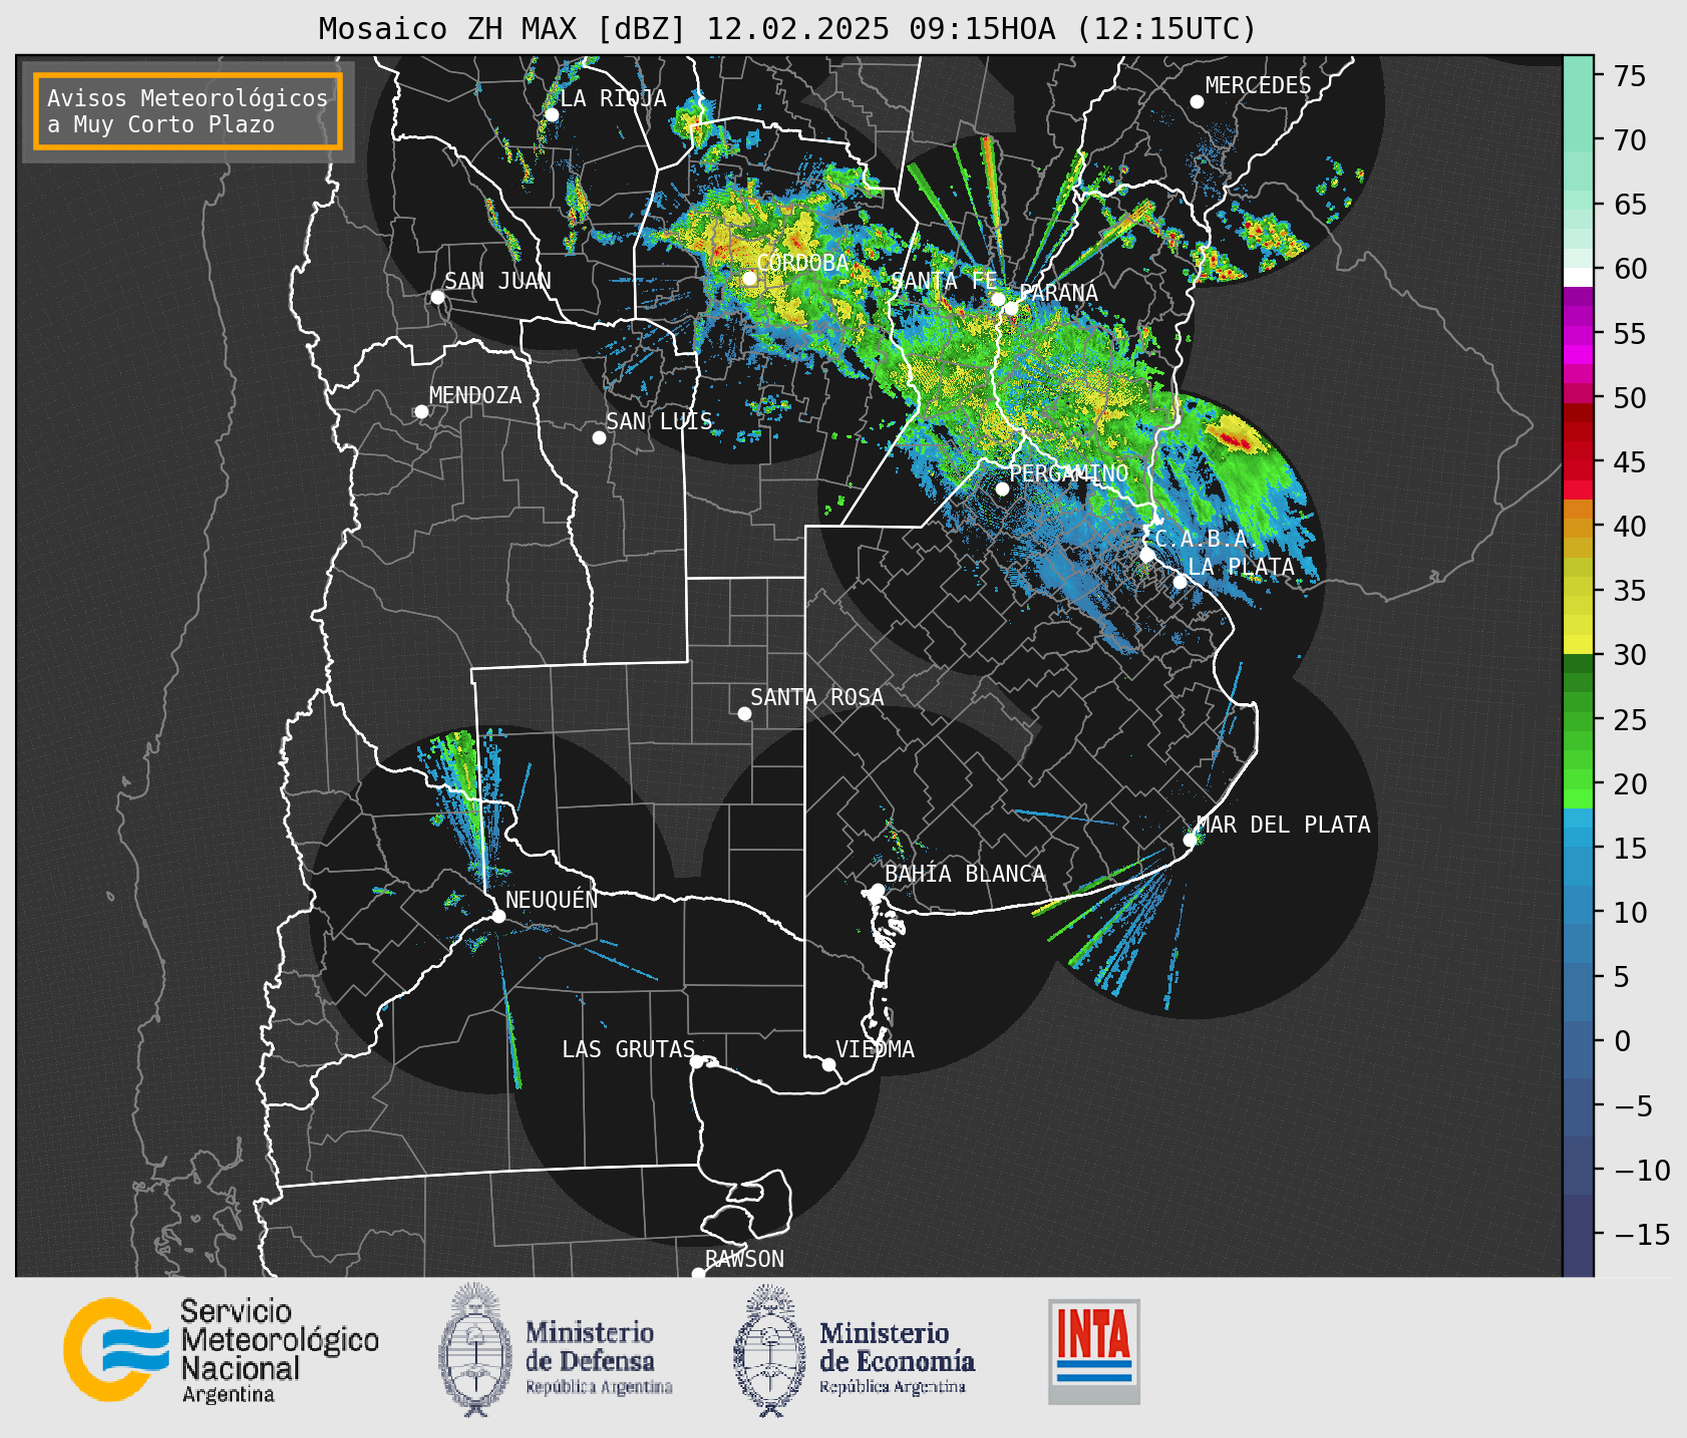Click the Ministerio de Economía emblem

(770, 1351)
